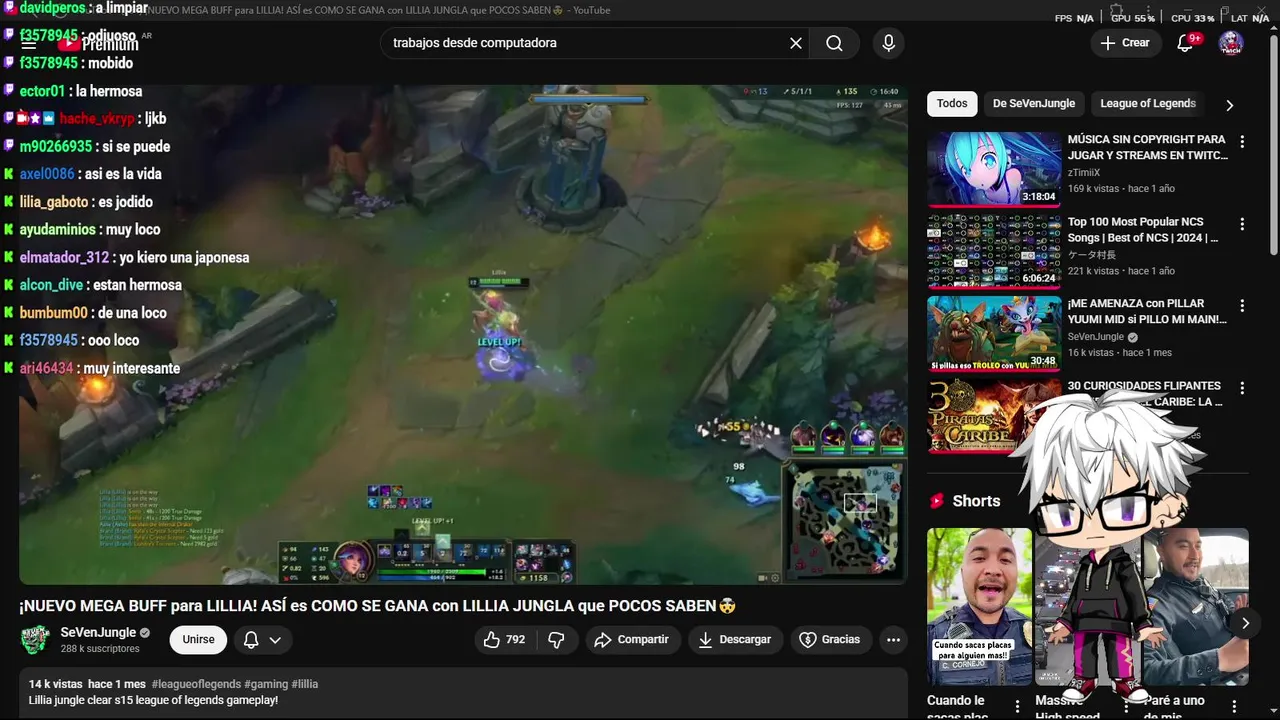
Task: Click the #lillia hashtag
Action: [305, 684]
